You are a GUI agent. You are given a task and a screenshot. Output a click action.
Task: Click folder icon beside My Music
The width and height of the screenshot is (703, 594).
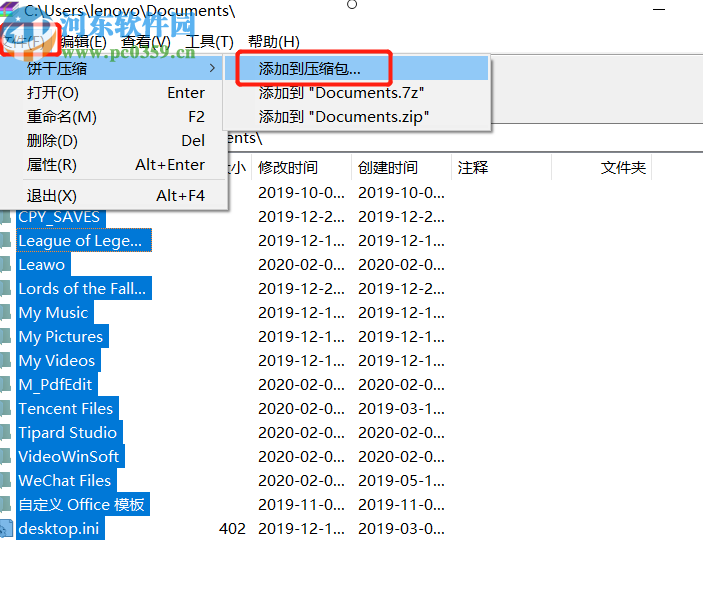[x=6, y=312]
